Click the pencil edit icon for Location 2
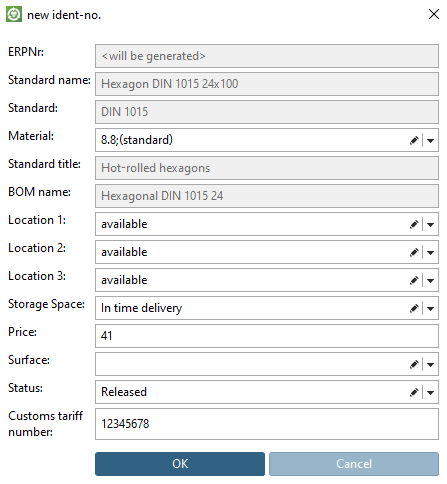The height and width of the screenshot is (484, 447). (414, 252)
